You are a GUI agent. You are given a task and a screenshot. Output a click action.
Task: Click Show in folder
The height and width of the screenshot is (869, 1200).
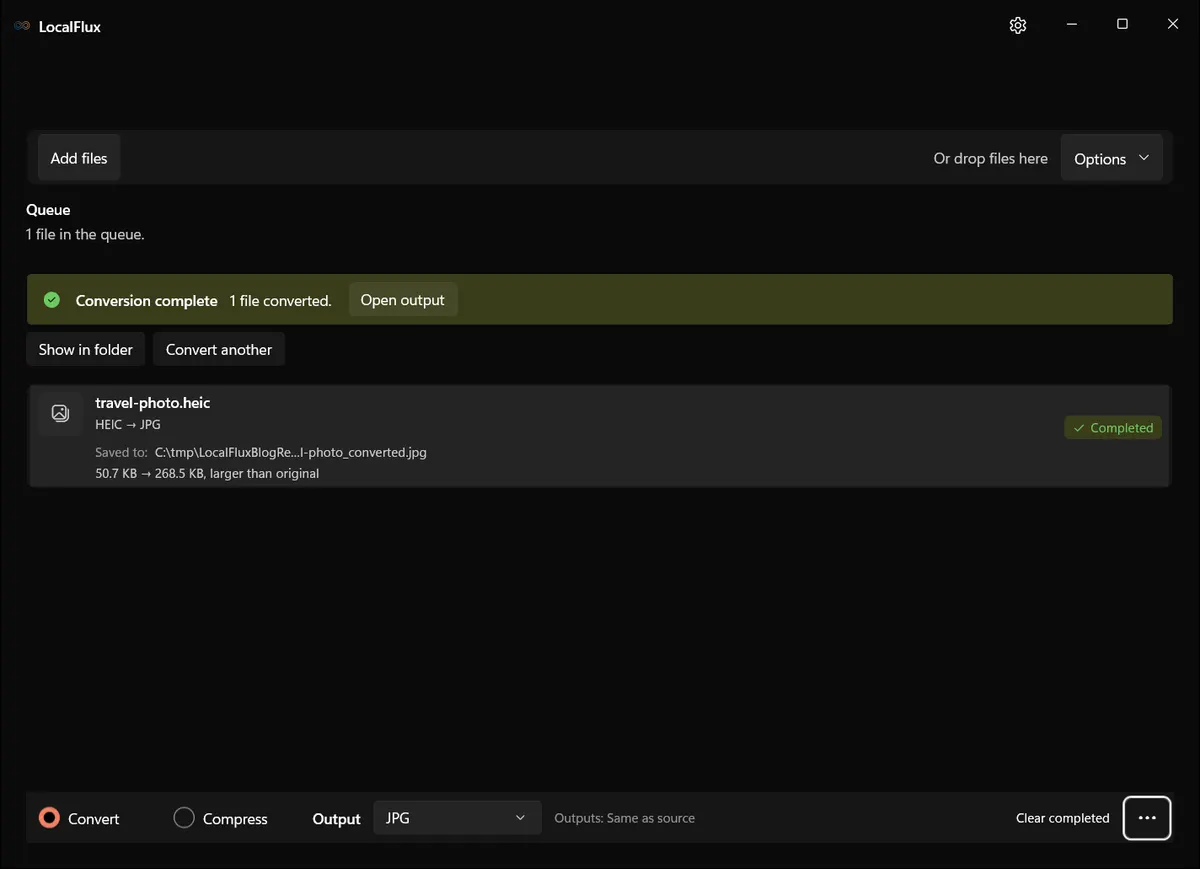pyautogui.click(x=86, y=349)
